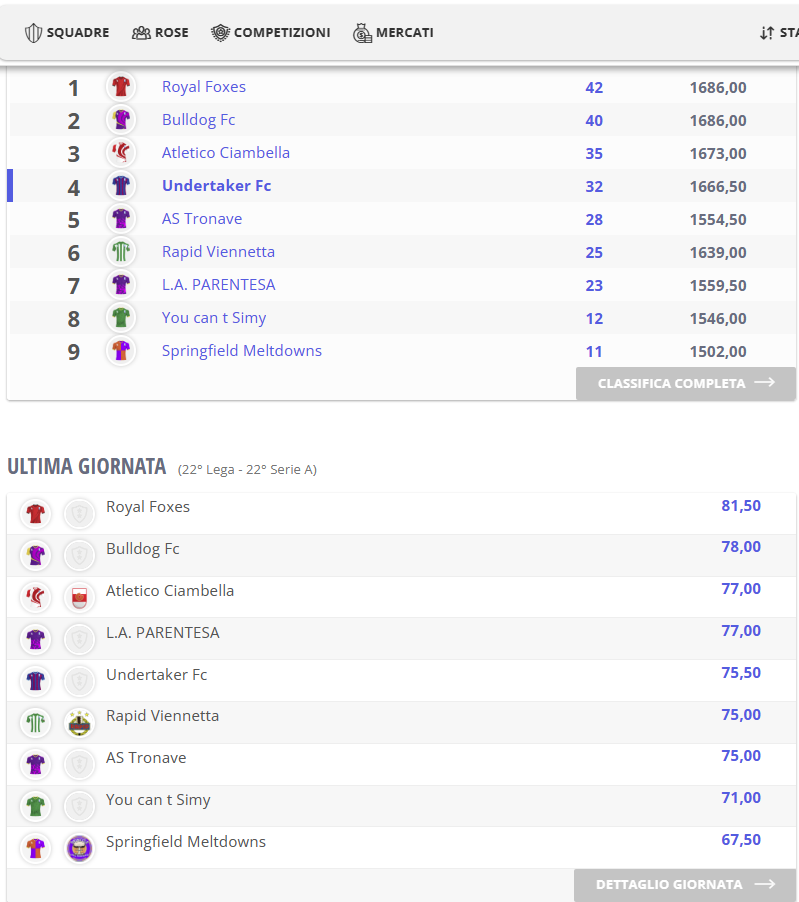
Task: Click Rapid Viennetta crest in Ultima Giornata
Action: [79, 723]
